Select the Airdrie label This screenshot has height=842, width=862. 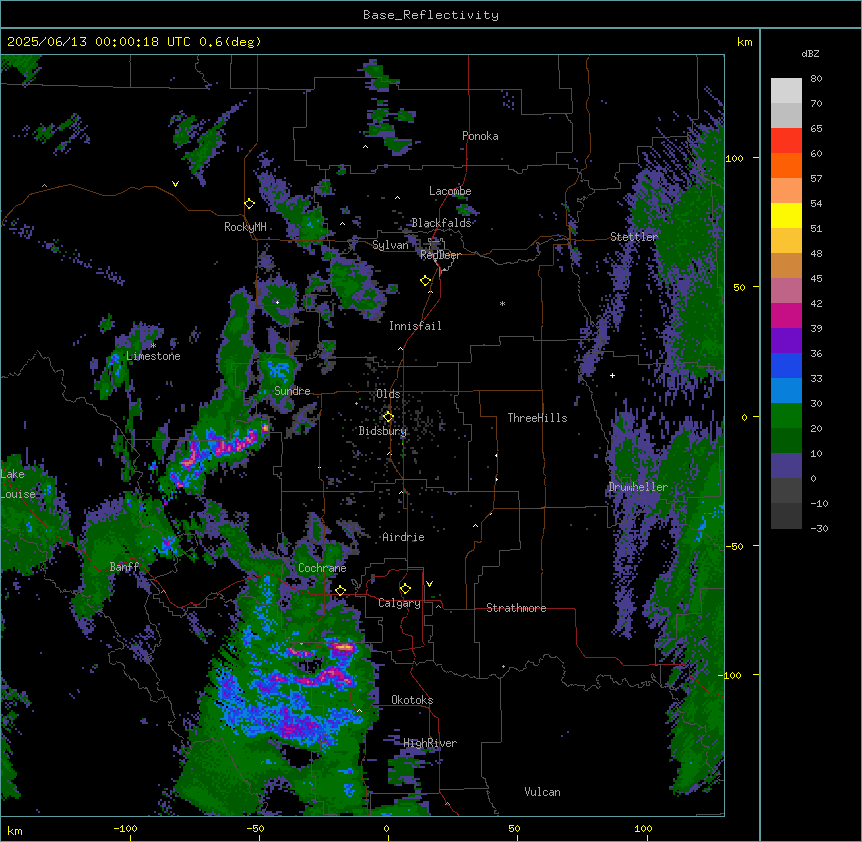(x=403, y=537)
